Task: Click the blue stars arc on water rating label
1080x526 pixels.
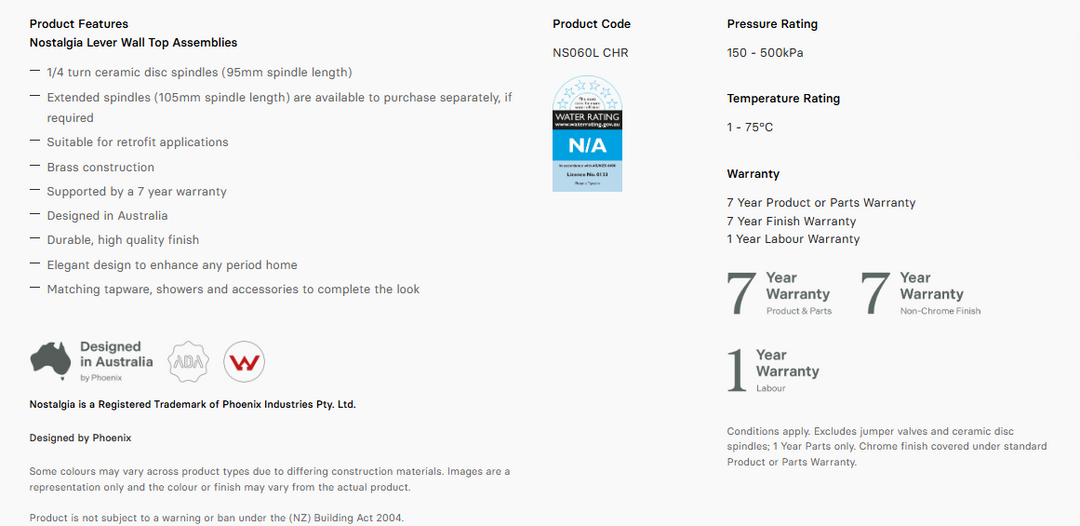Action: click(x=587, y=93)
